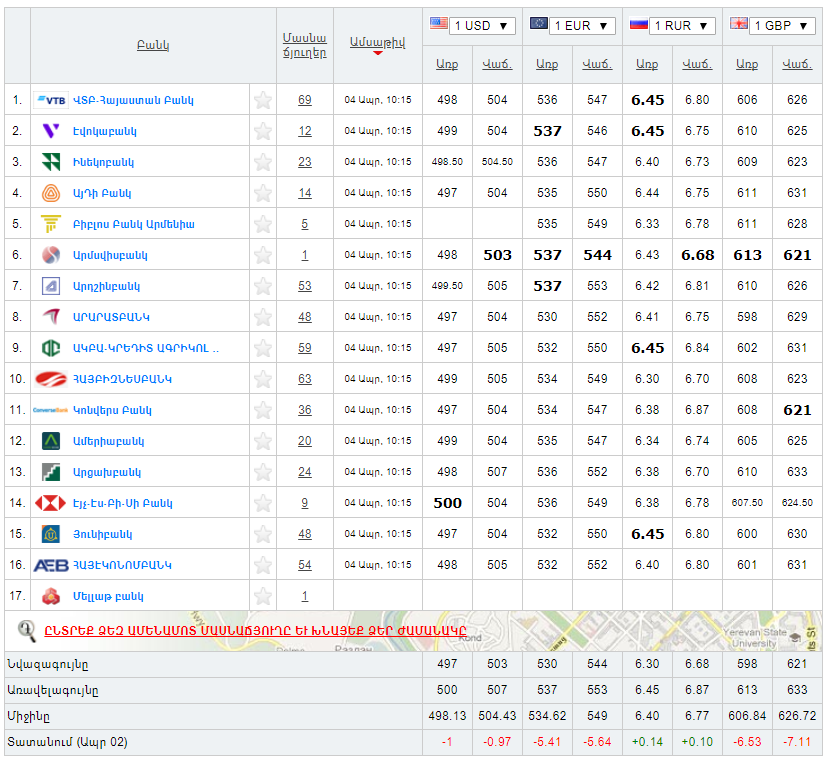Sort by the Բանկ column header

tap(152, 45)
